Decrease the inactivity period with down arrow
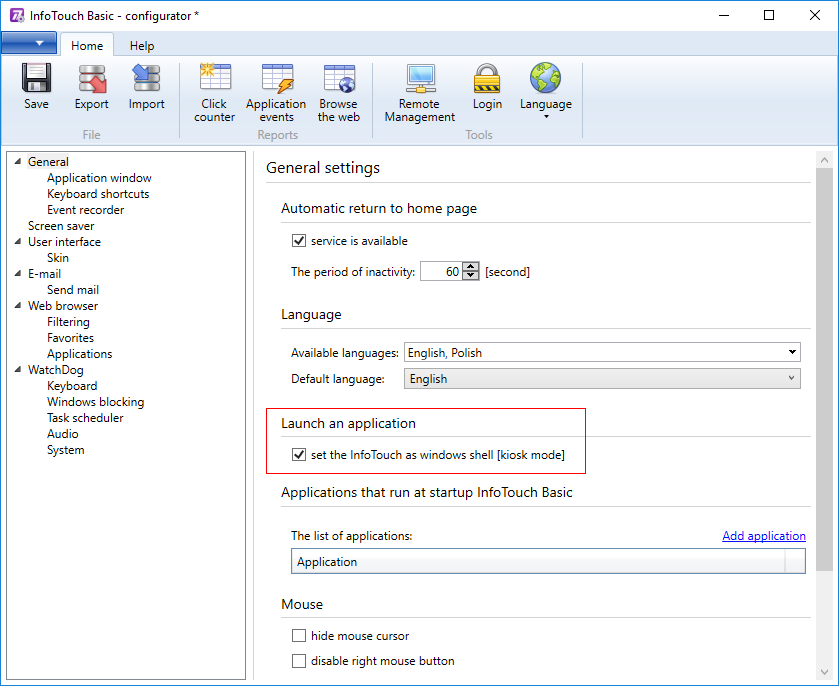839x686 pixels. click(x=470, y=276)
